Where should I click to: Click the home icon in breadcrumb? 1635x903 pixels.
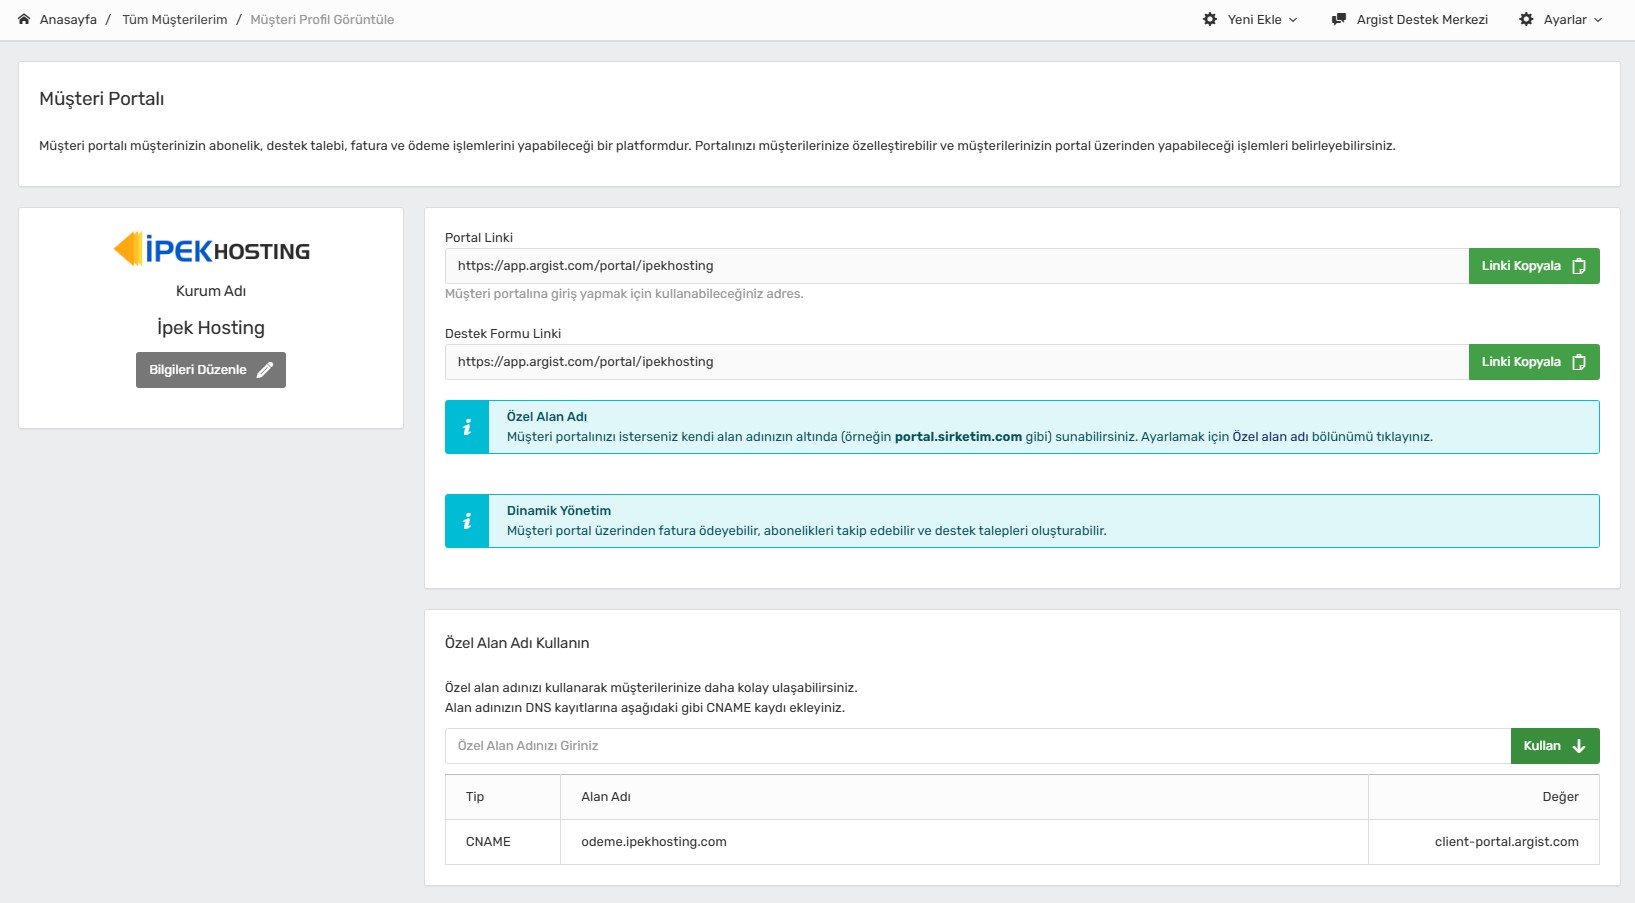click(24, 19)
